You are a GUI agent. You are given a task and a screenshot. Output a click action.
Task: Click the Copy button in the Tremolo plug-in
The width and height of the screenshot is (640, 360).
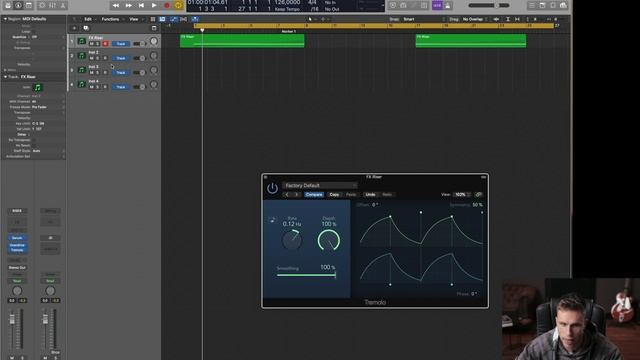pyautogui.click(x=334, y=195)
